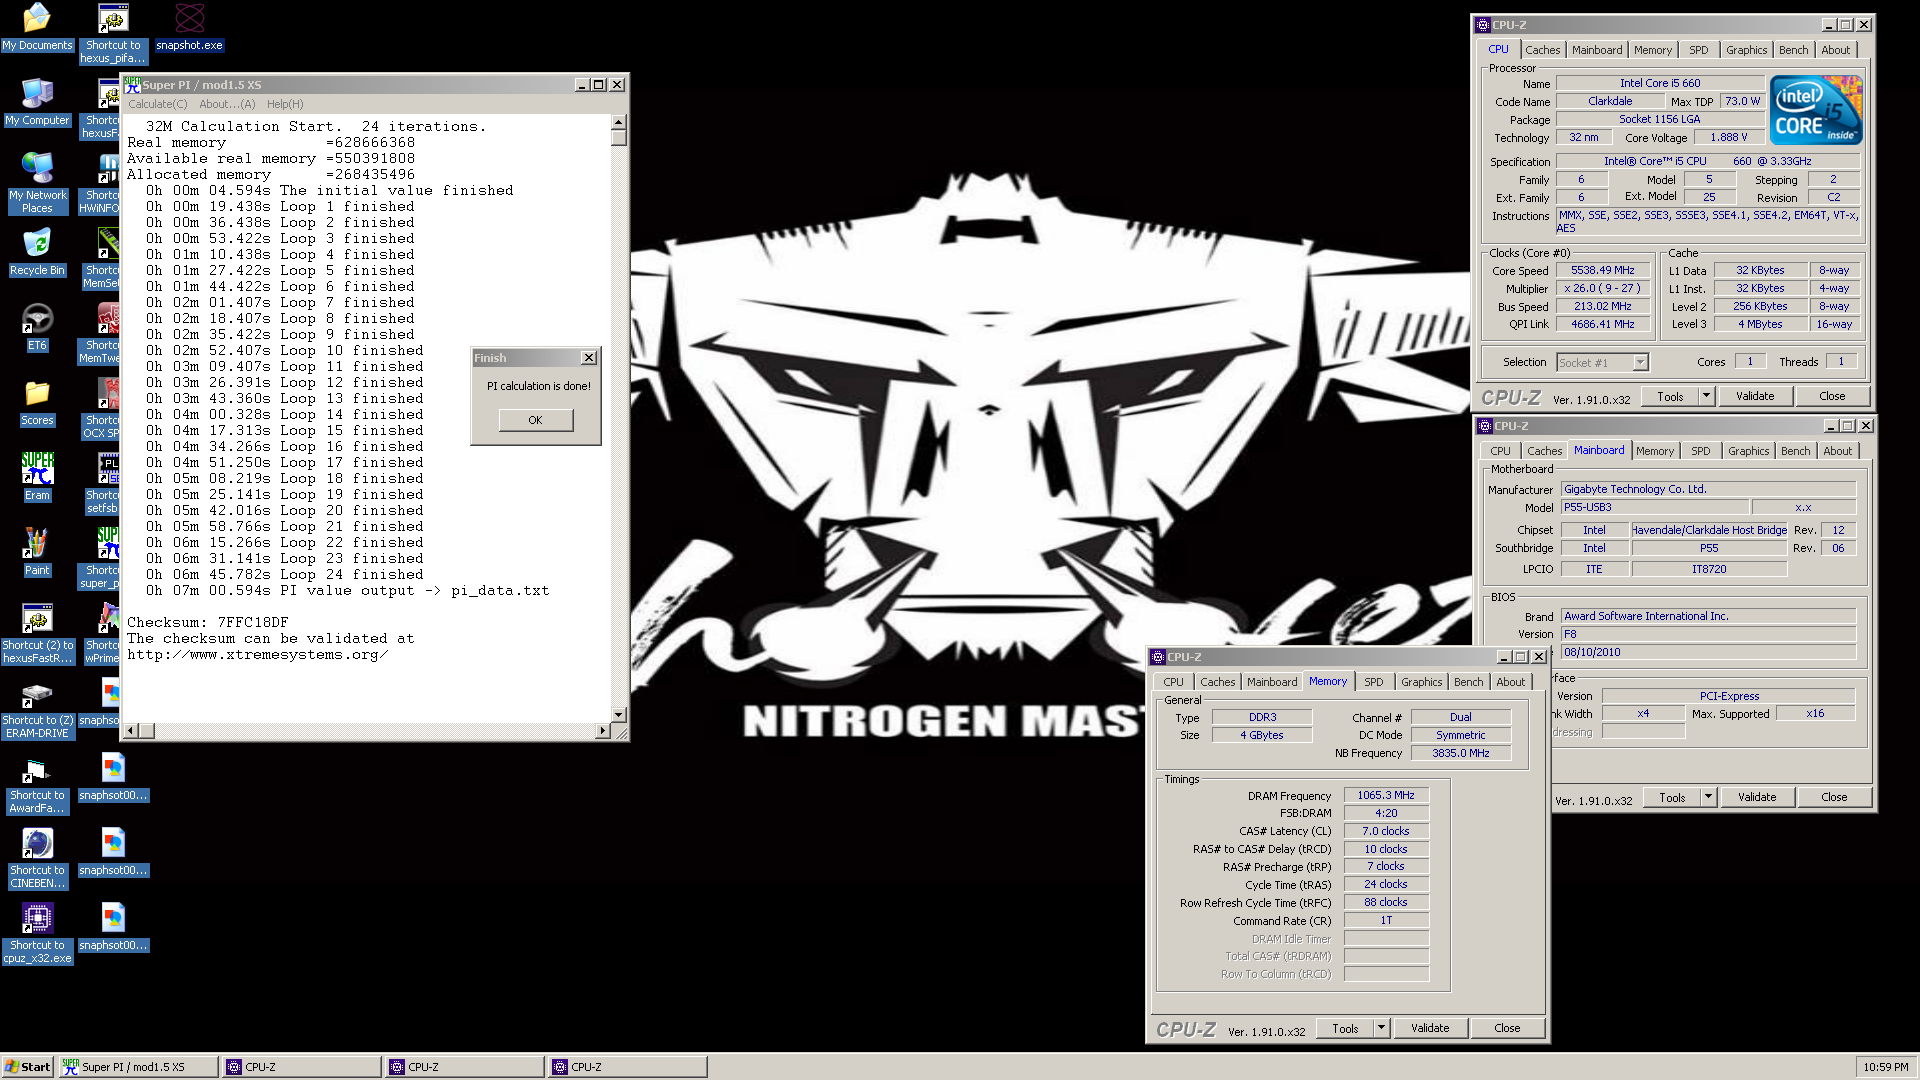
Task: Switch to Caches tab in top CPU-Z window
Action: pyautogui.click(x=1542, y=50)
